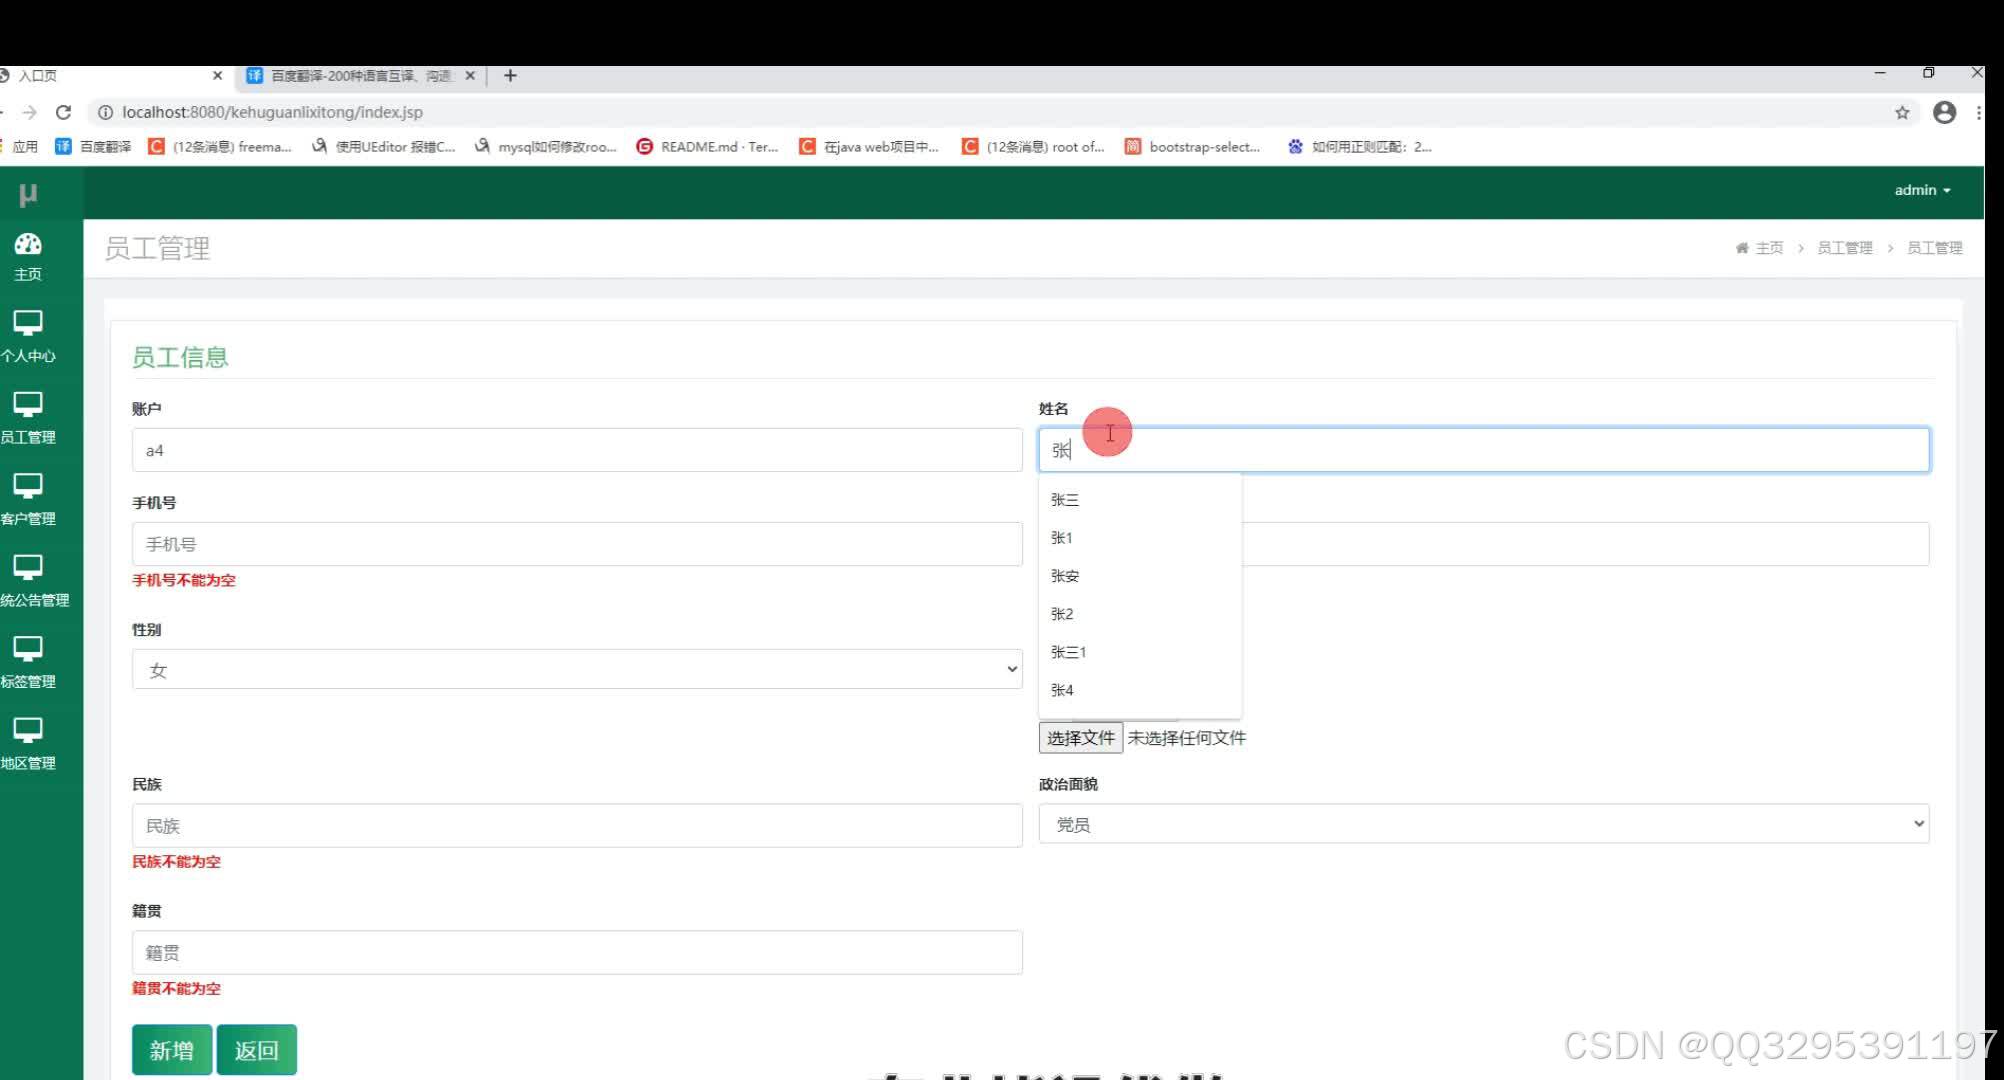Choose suggestion 张1 from autocomplete
The width and height of the screenshot is (2004, 1080).
tap(1140, 537)
